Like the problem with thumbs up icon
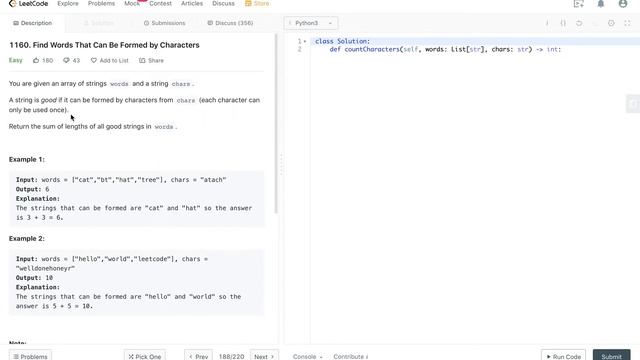 pos(43,60)
